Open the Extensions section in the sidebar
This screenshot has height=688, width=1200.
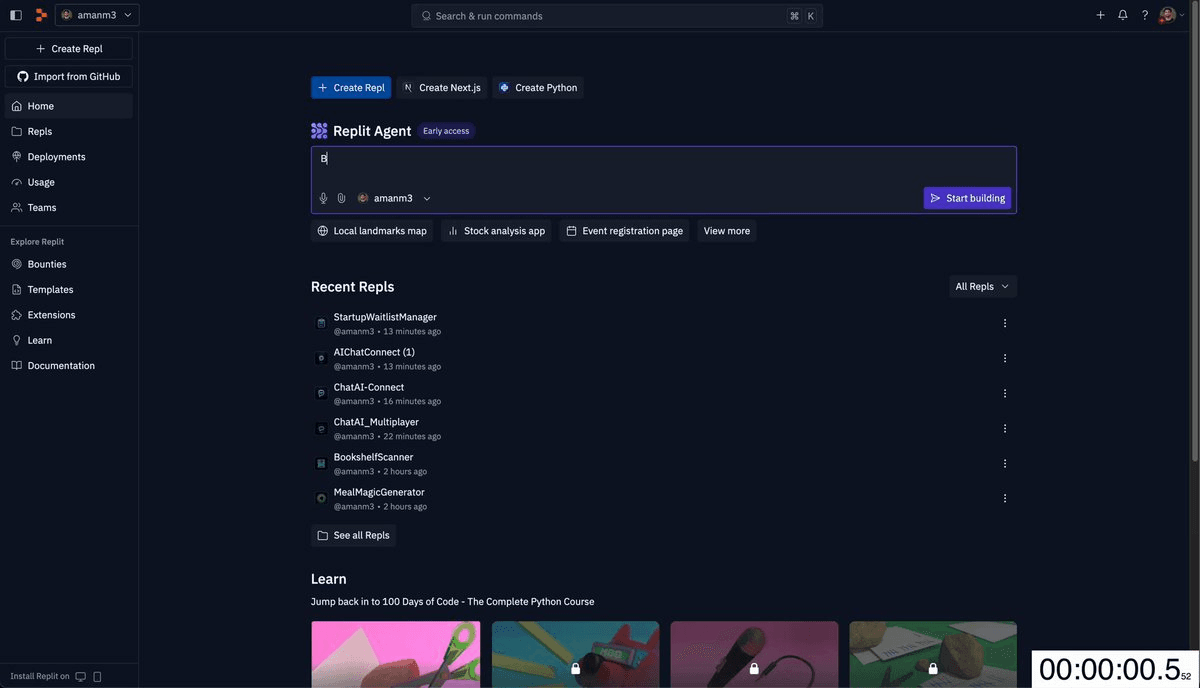pyautogui.click(x=50, y=314)
